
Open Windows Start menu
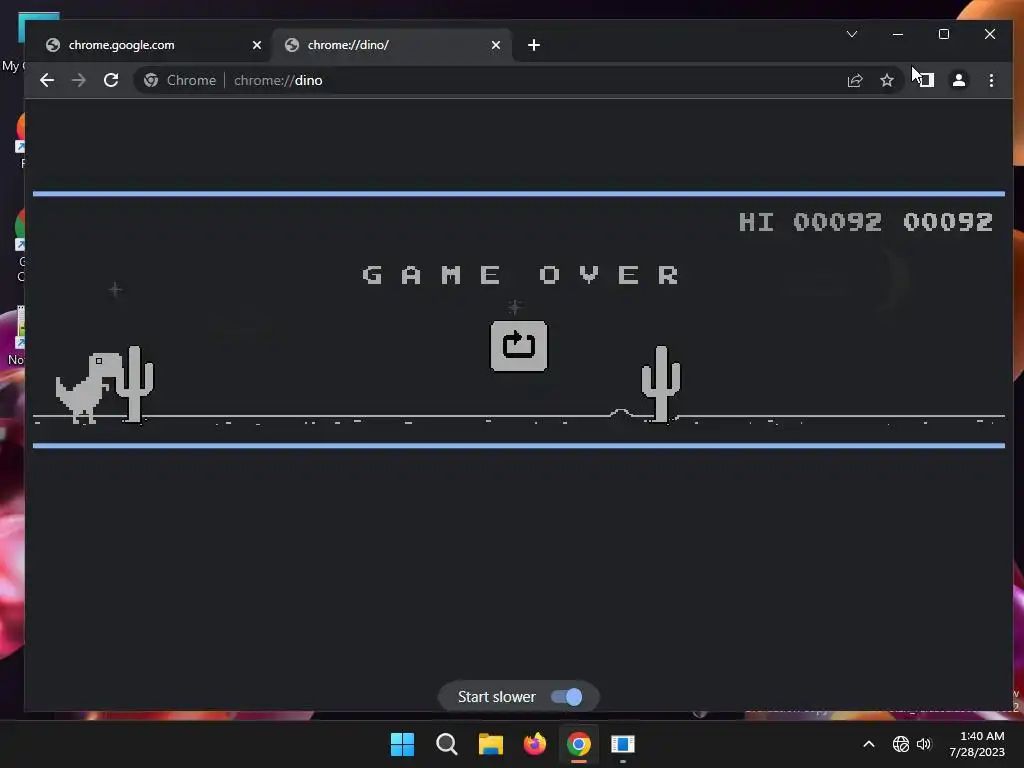[402, 744]
